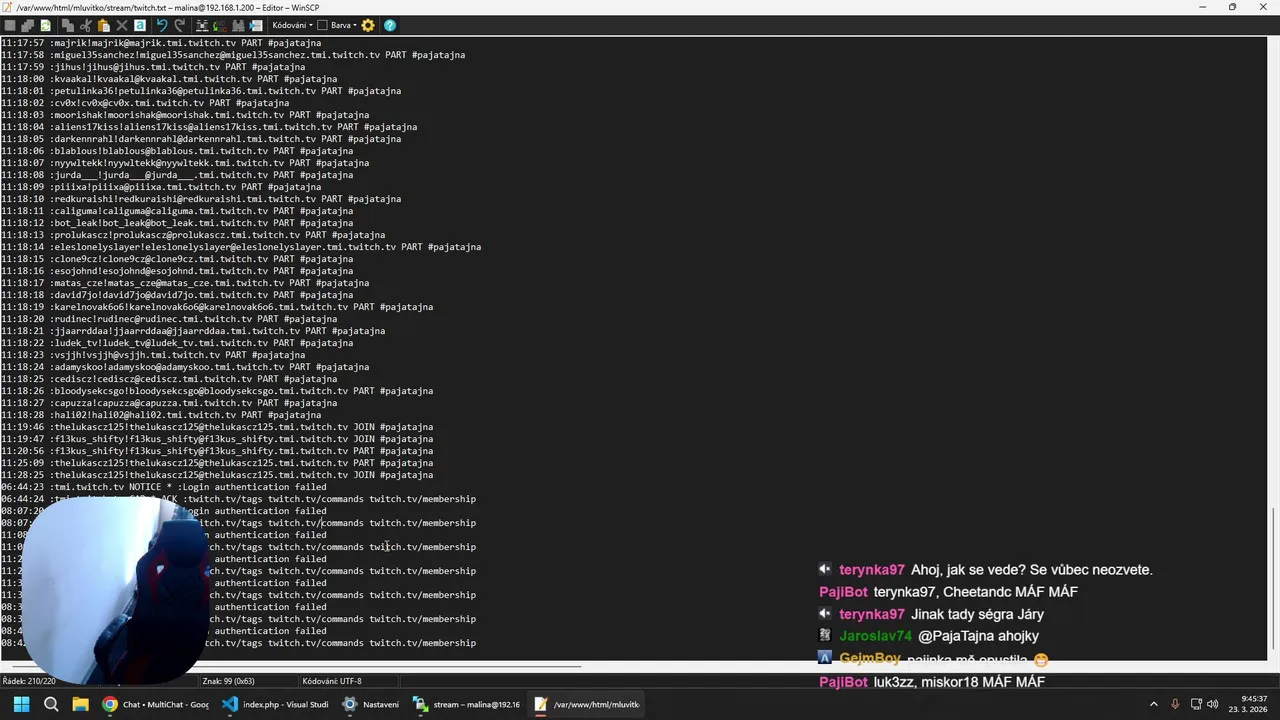Click the Find Next binoculars icon
Screen dimensions: 1280x720
click(238, 25)
